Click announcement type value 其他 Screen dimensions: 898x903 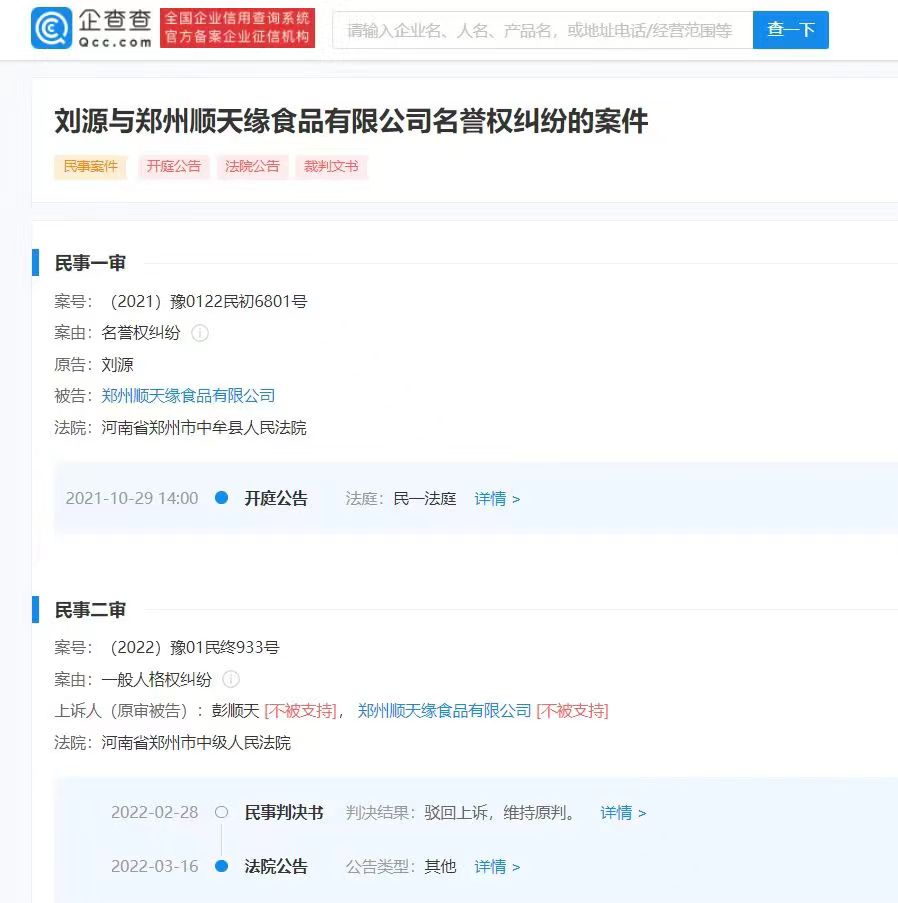pyautogui.click(x=440, y=866)
